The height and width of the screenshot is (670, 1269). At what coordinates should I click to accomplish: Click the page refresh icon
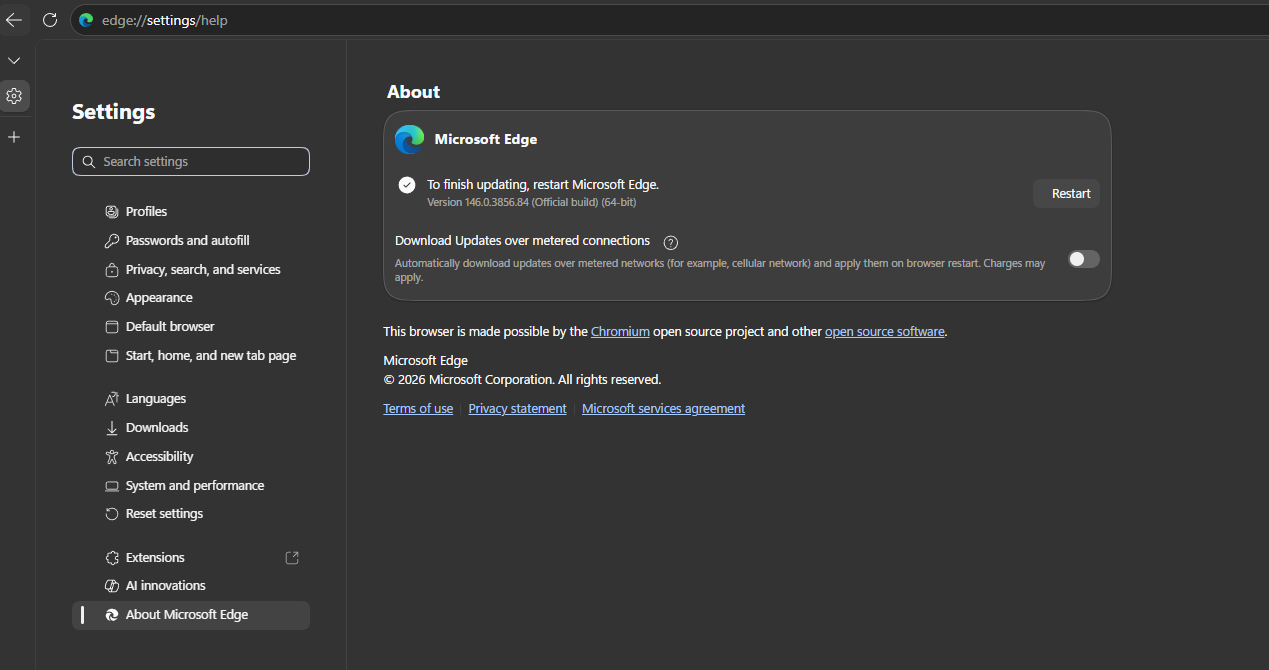coord(50,20)
